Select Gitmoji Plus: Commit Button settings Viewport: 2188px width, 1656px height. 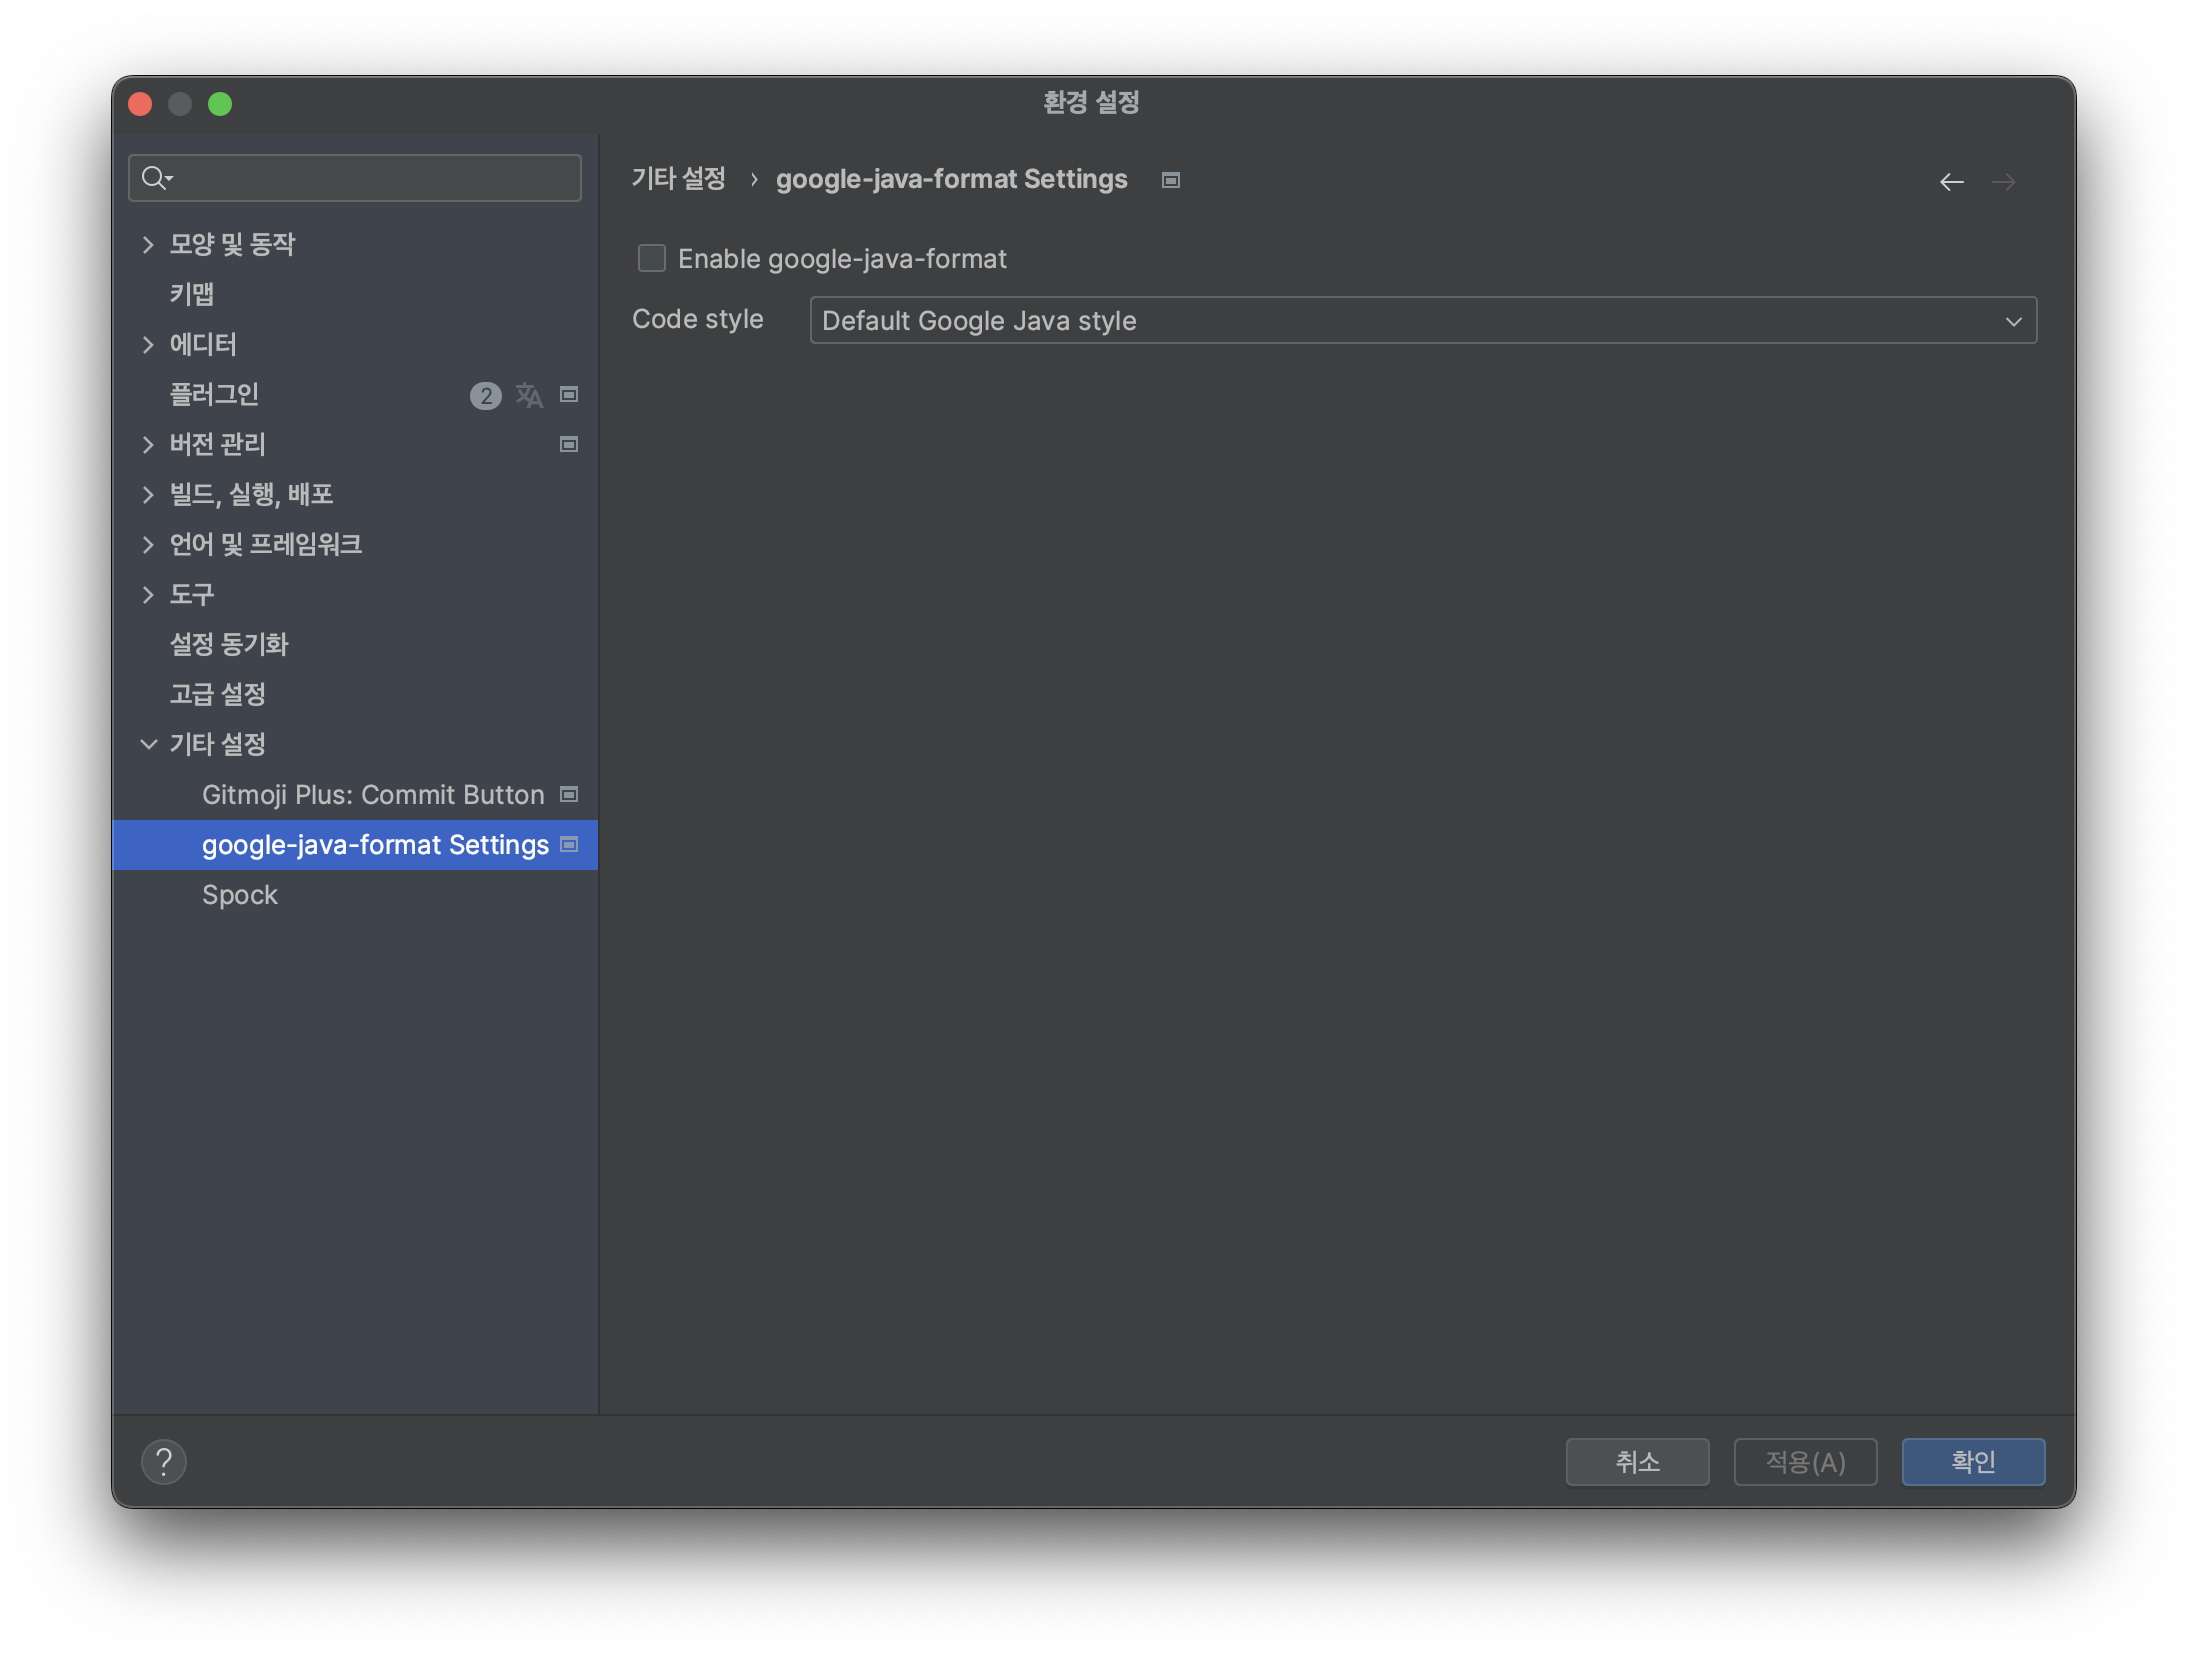[373, 795]
